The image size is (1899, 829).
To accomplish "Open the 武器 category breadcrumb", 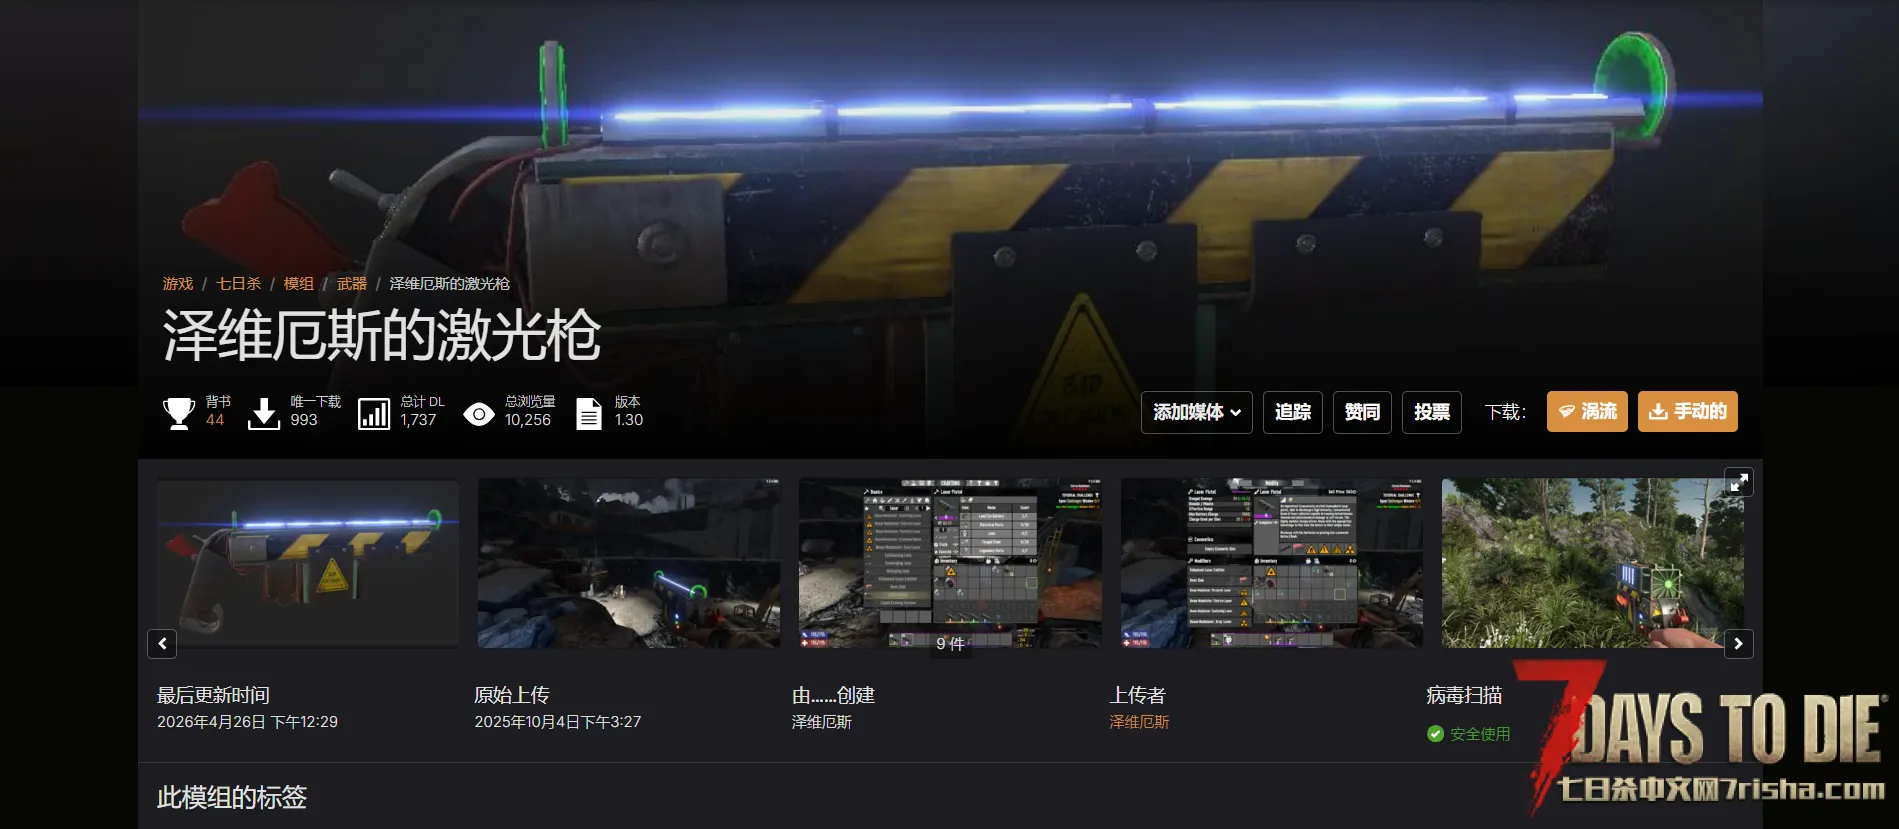I will click(x=352, y=284).
